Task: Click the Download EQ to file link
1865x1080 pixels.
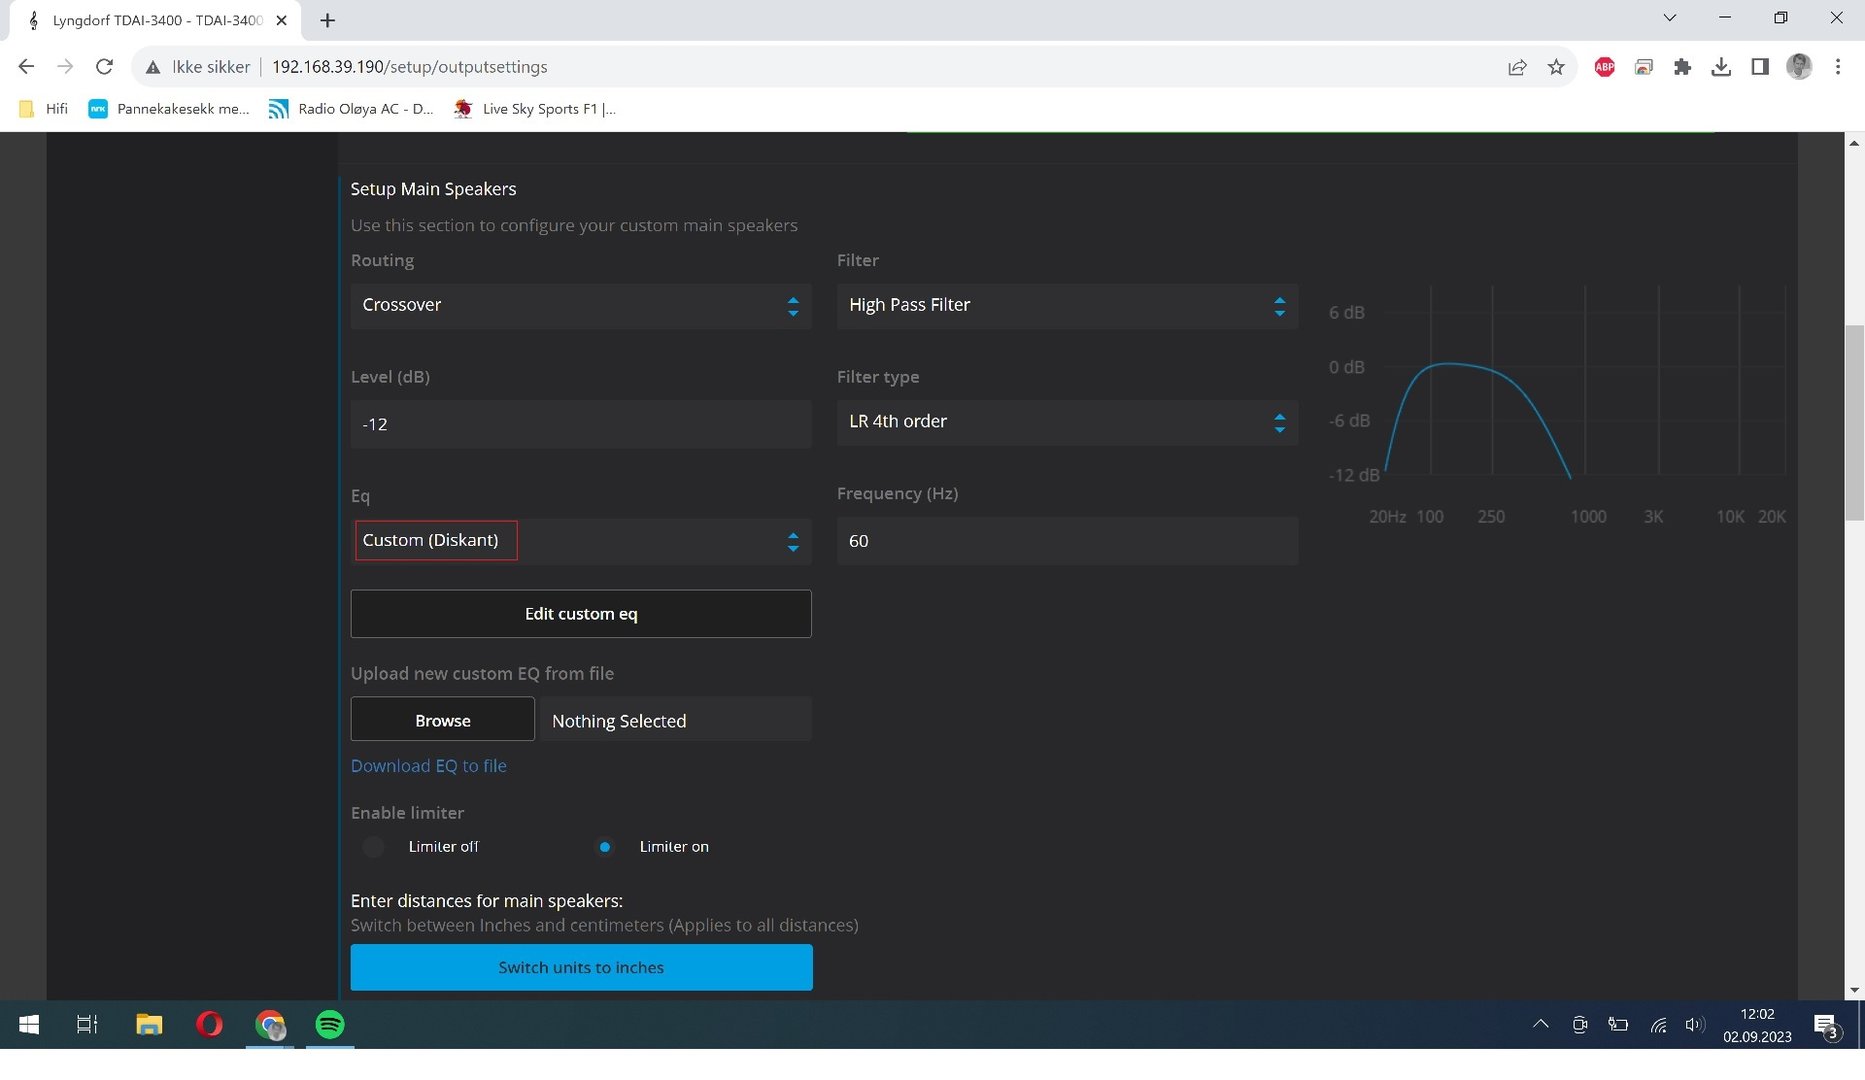Action: coord(428,766)
